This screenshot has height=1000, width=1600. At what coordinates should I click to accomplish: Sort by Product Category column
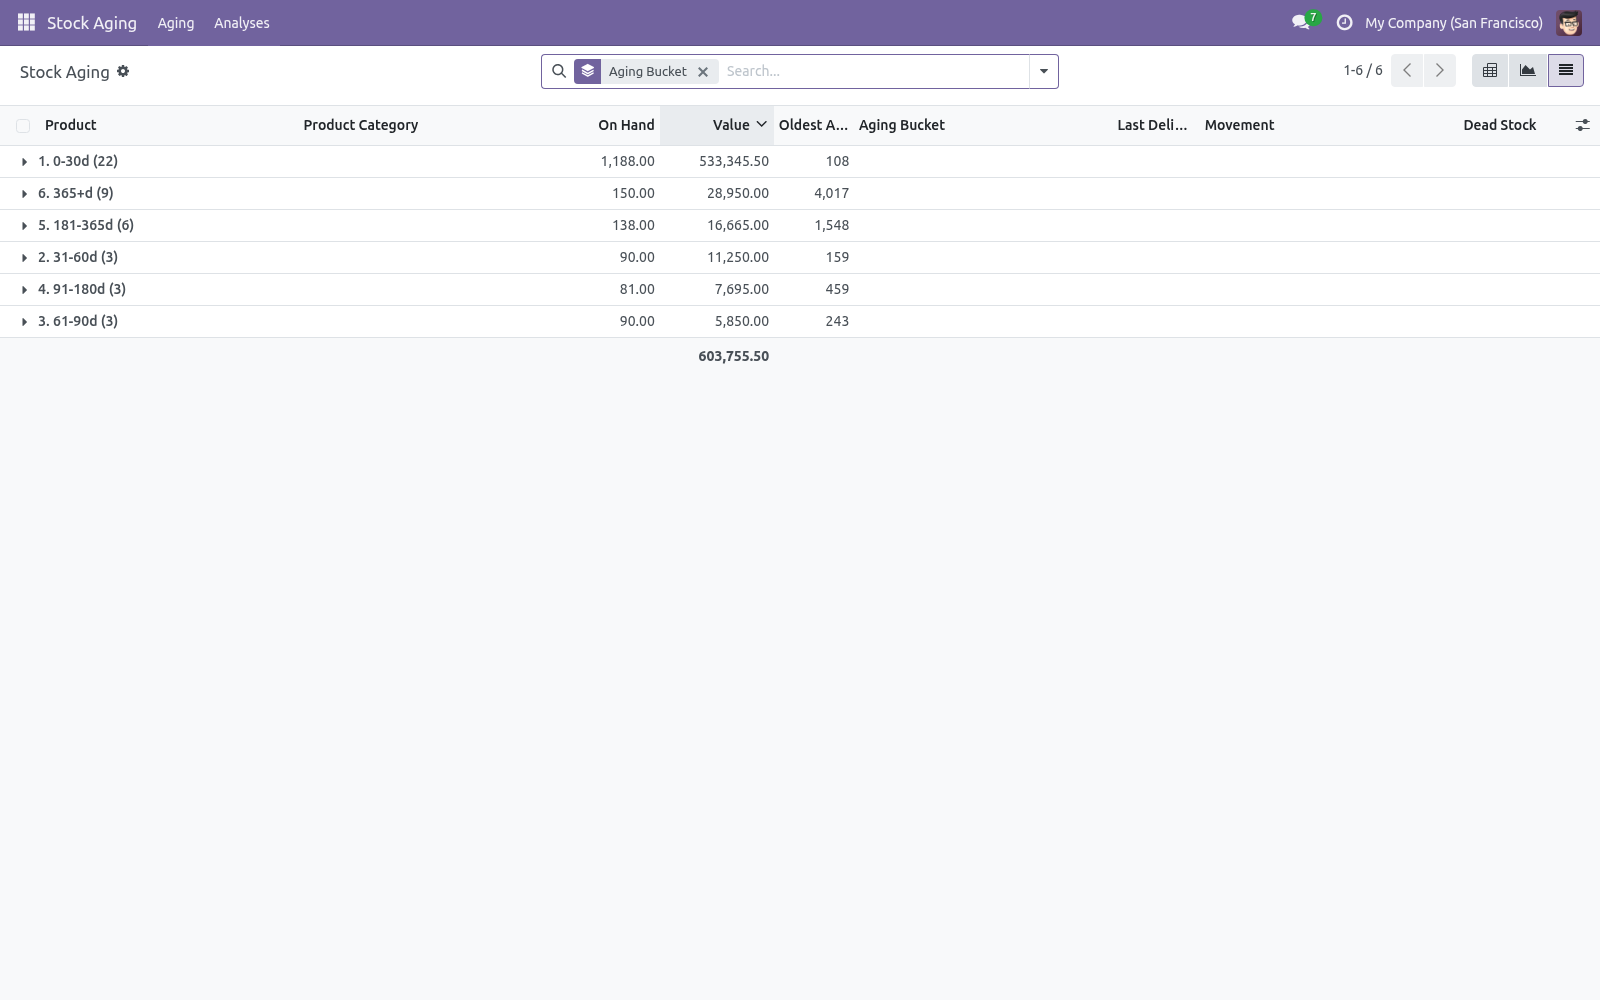pyautogui.click(x=361, y=125)
